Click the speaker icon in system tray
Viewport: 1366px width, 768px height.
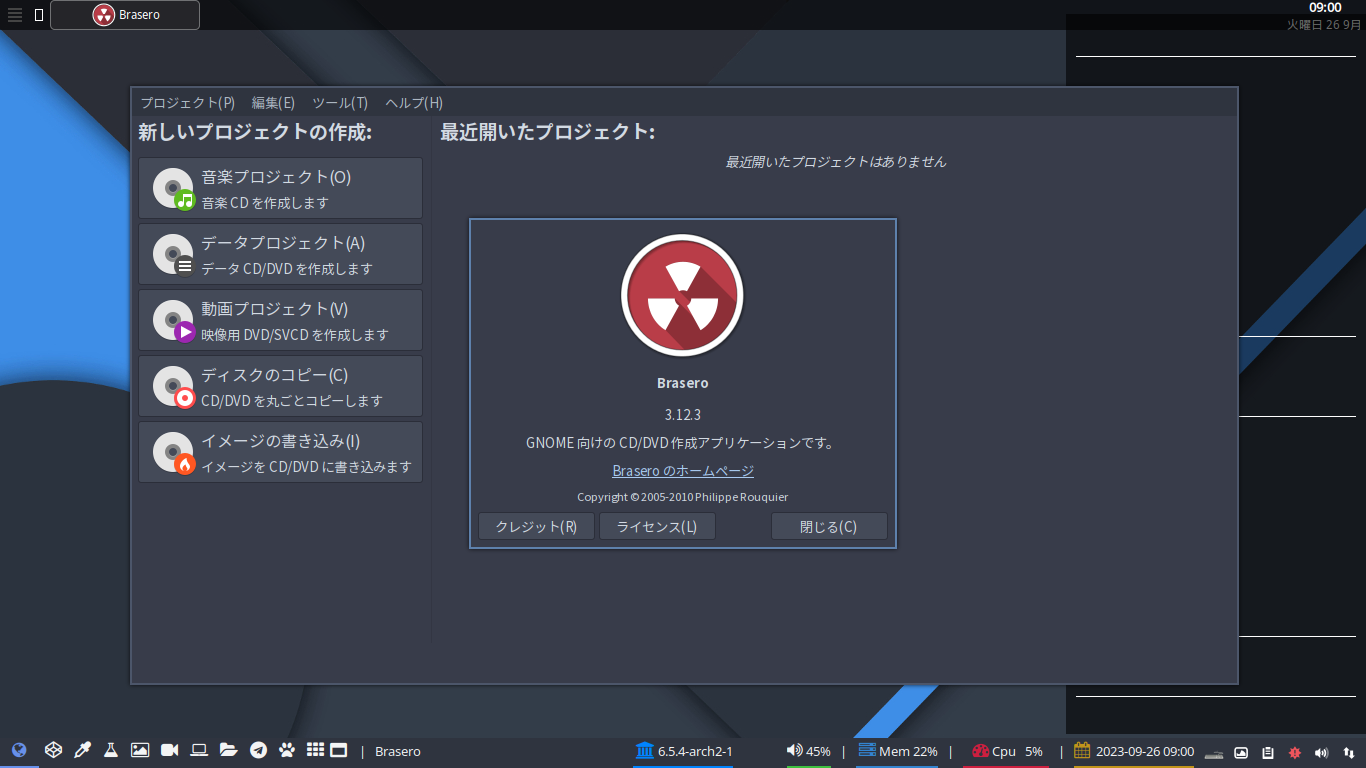point(1321,752)
